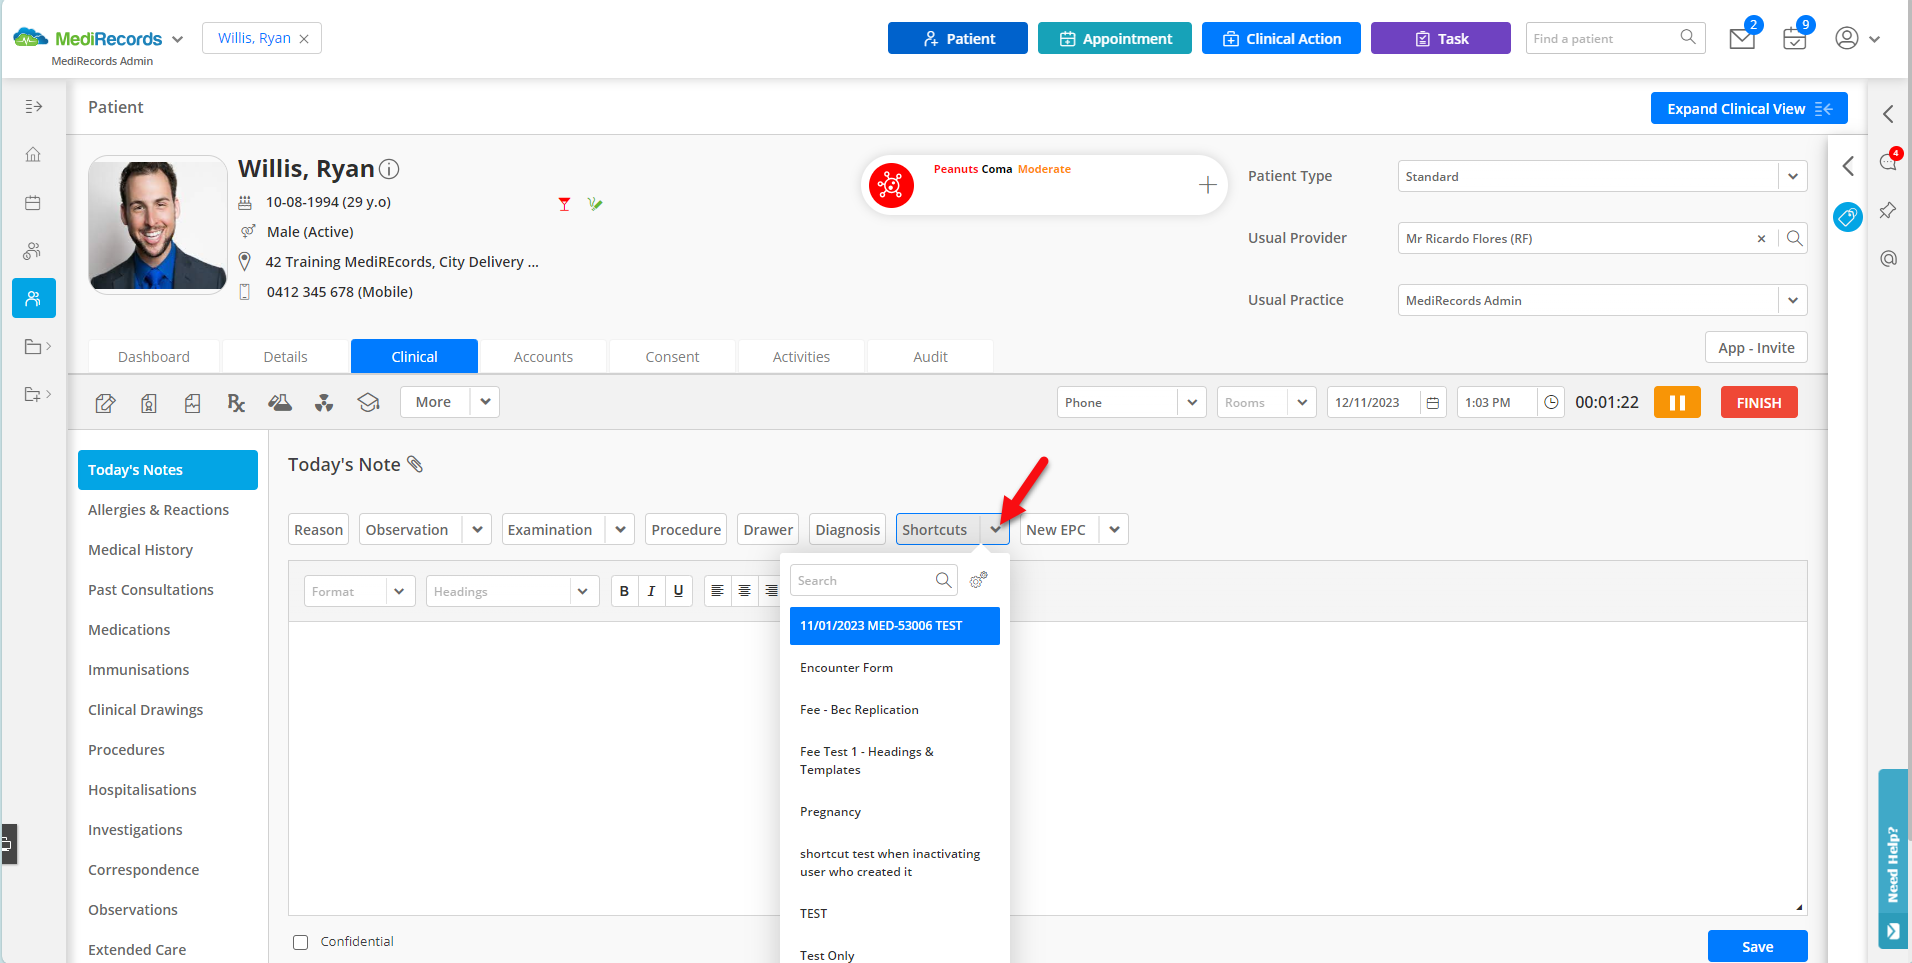The image size is (1912, 963).
Task: Click Expand Clinical View button
Action: (x=1749, y=108)
